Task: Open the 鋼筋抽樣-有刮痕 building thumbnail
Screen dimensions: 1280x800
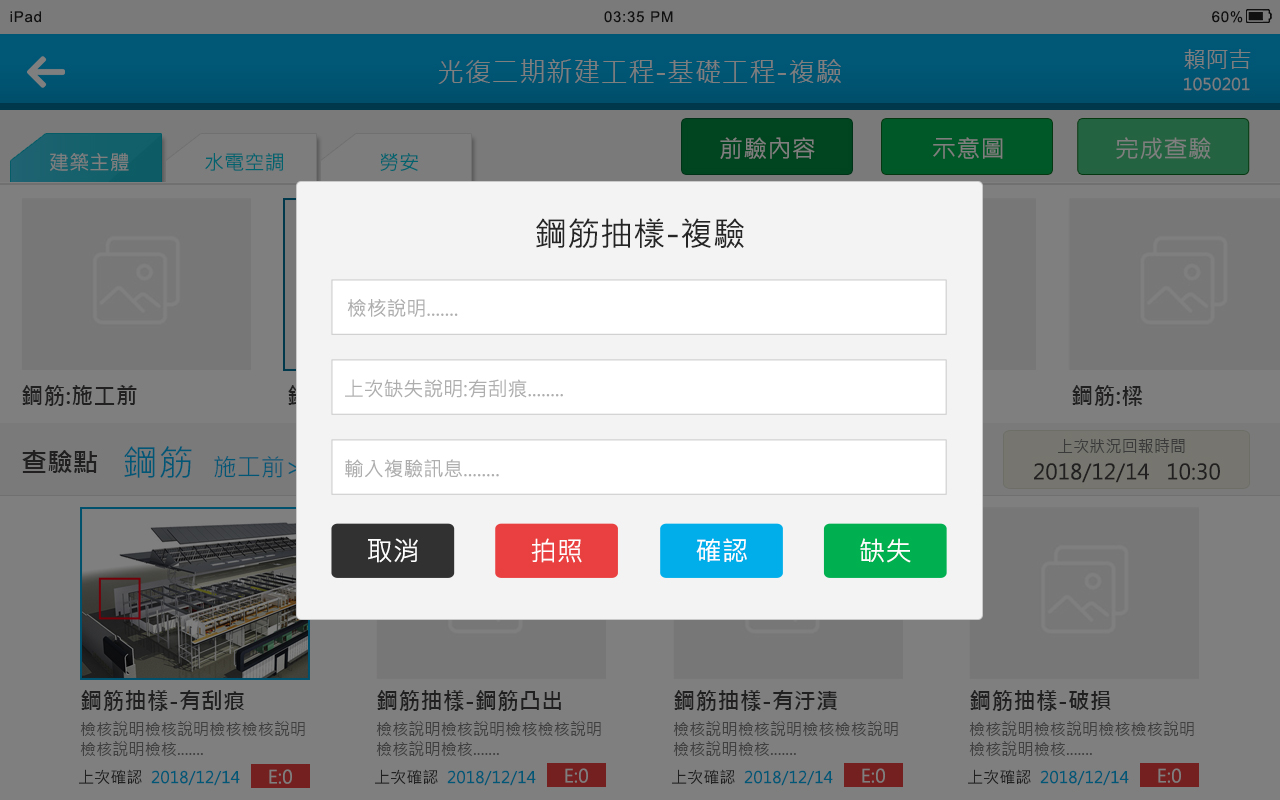Action: point(195,594)
